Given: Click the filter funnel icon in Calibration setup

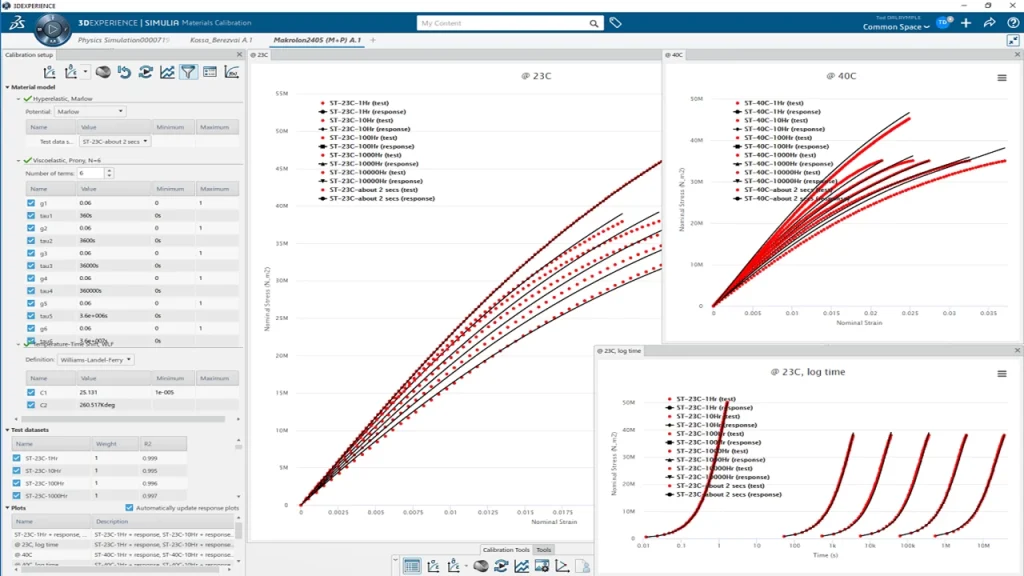Looking at the screenshot, I should pyautogui.click(x=188, y=72).
